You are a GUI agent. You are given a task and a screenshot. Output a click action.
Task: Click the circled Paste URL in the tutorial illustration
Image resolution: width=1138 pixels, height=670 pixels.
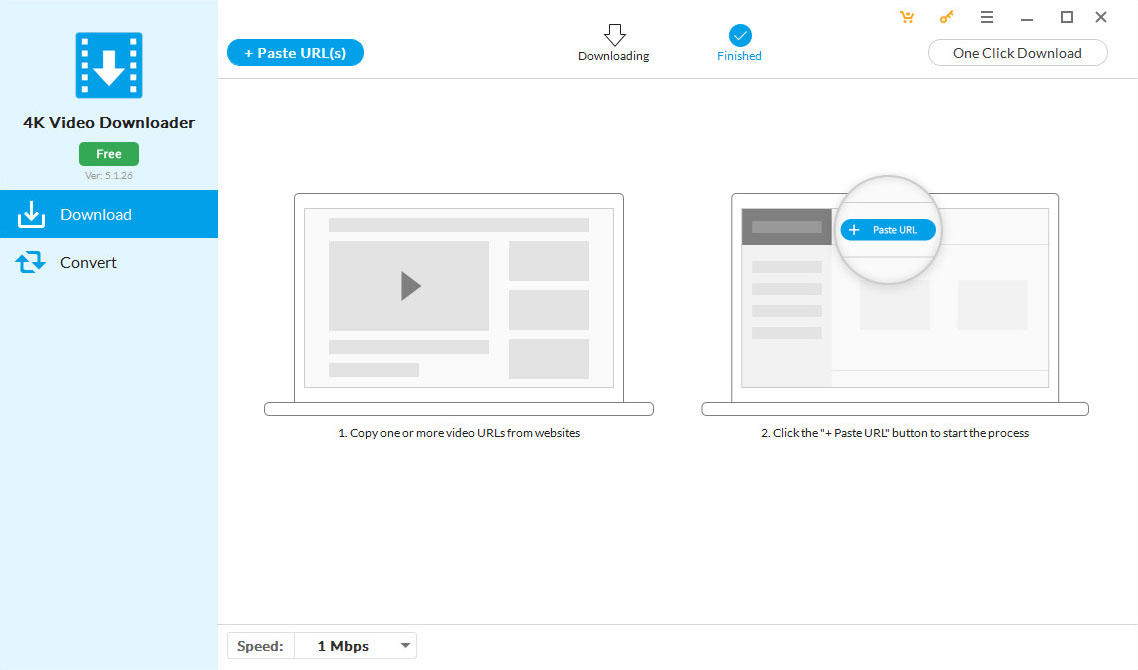point(887,229)
